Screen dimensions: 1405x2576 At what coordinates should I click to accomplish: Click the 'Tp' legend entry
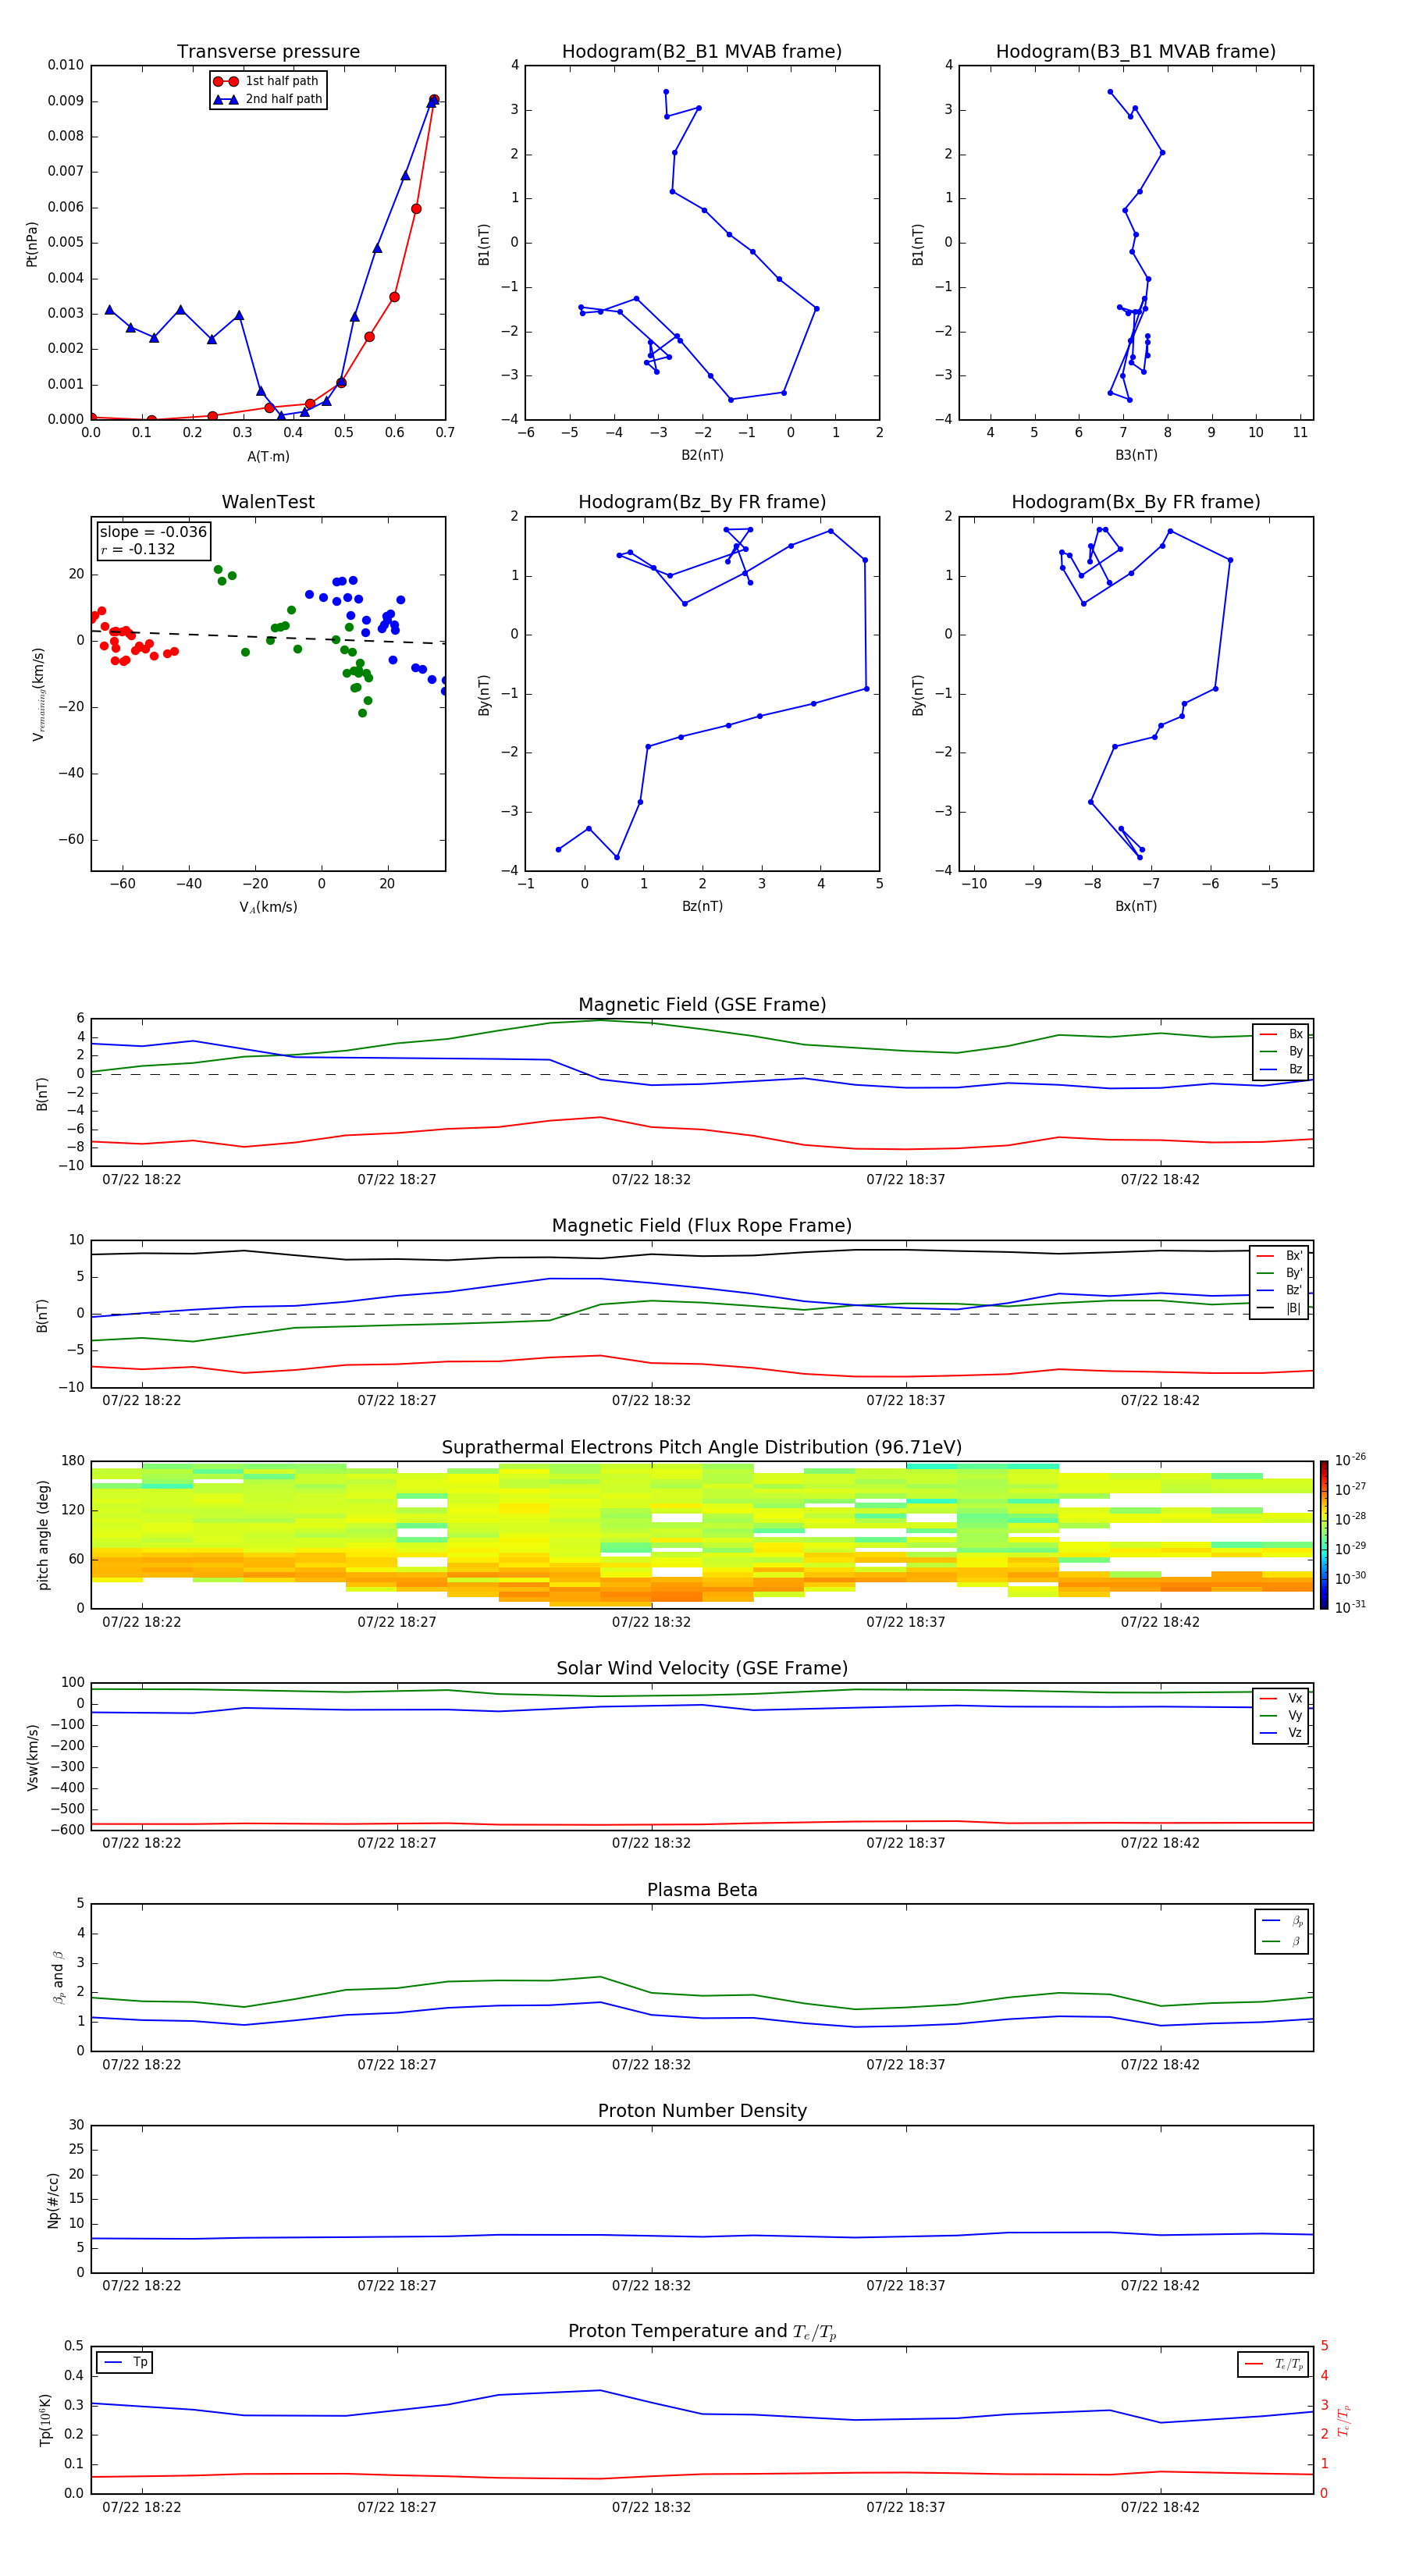tap(124, 2362)
